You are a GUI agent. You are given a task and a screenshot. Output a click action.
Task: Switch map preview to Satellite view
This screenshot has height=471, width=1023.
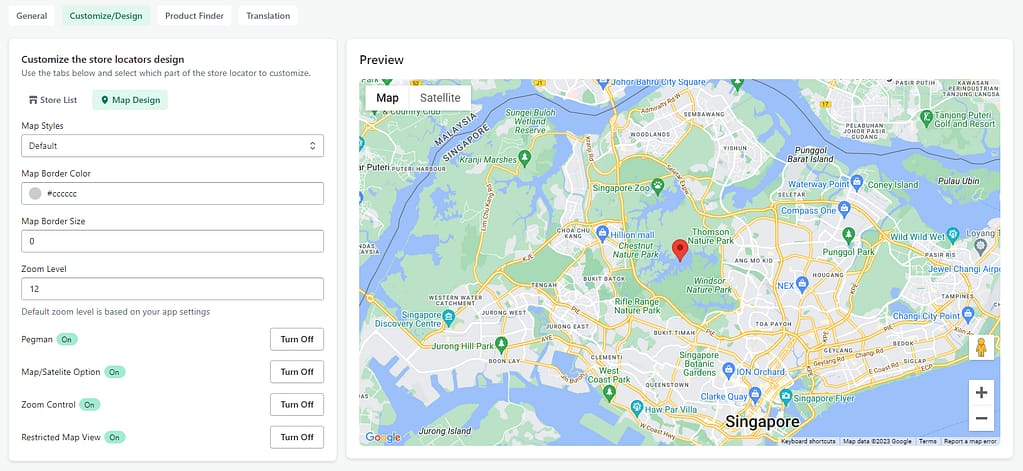click(440, 98)
